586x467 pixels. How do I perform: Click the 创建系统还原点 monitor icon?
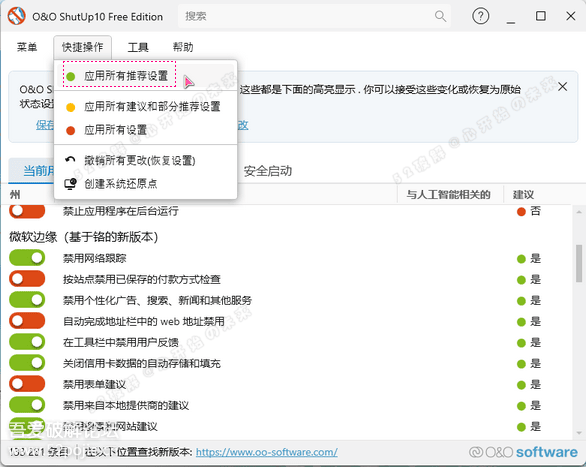pyautogui.click(x=70, y=183)
